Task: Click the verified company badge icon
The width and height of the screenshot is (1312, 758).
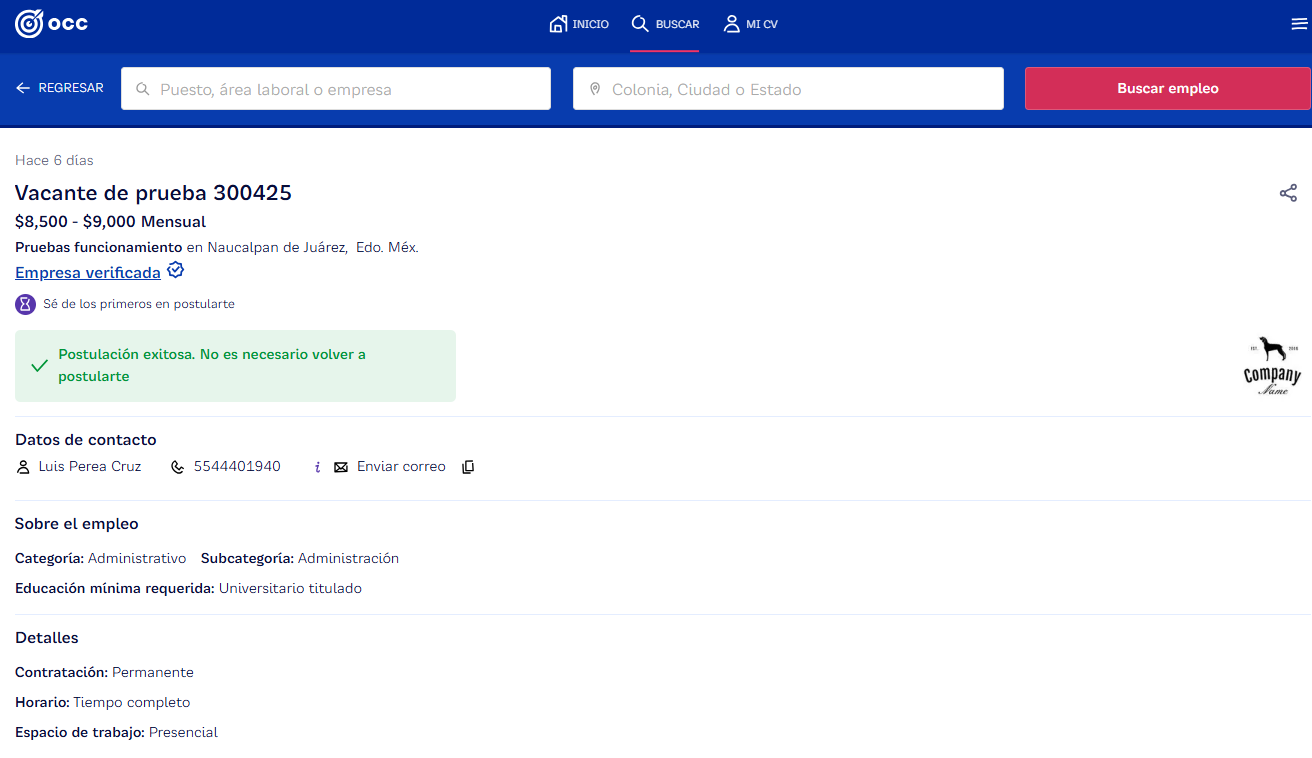Action: click(176, 271)
